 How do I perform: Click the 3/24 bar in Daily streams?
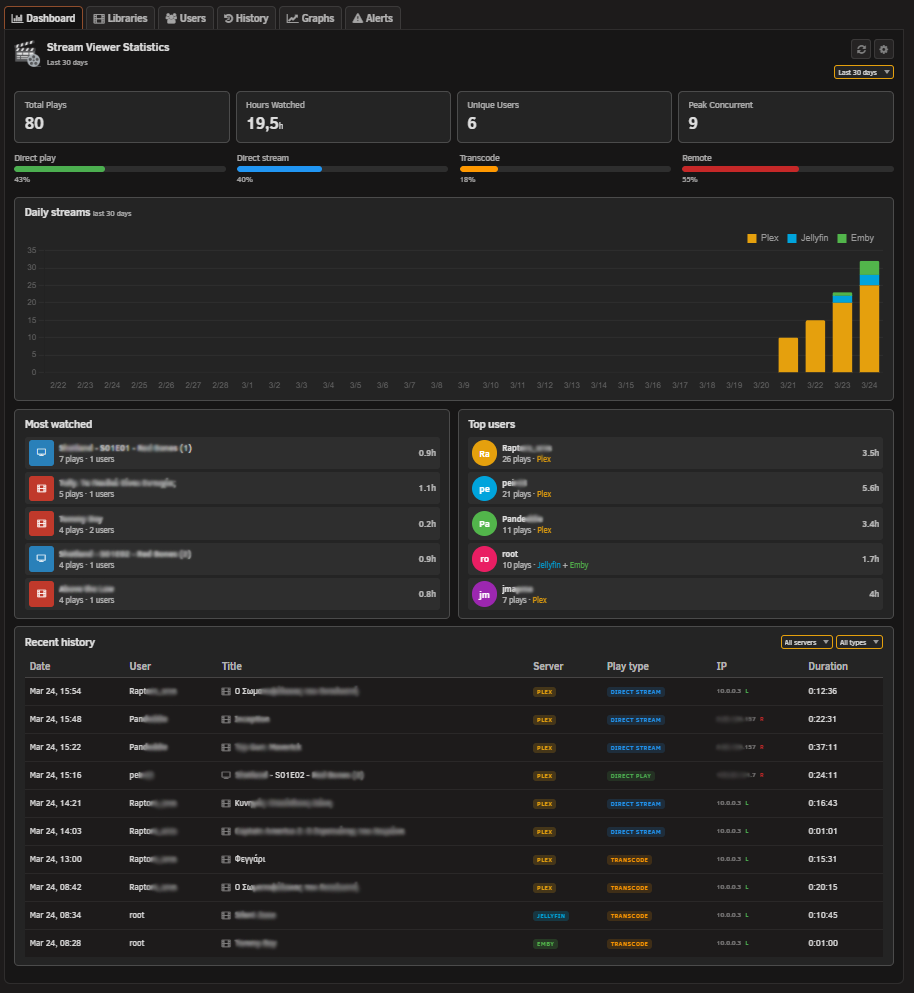869,317
